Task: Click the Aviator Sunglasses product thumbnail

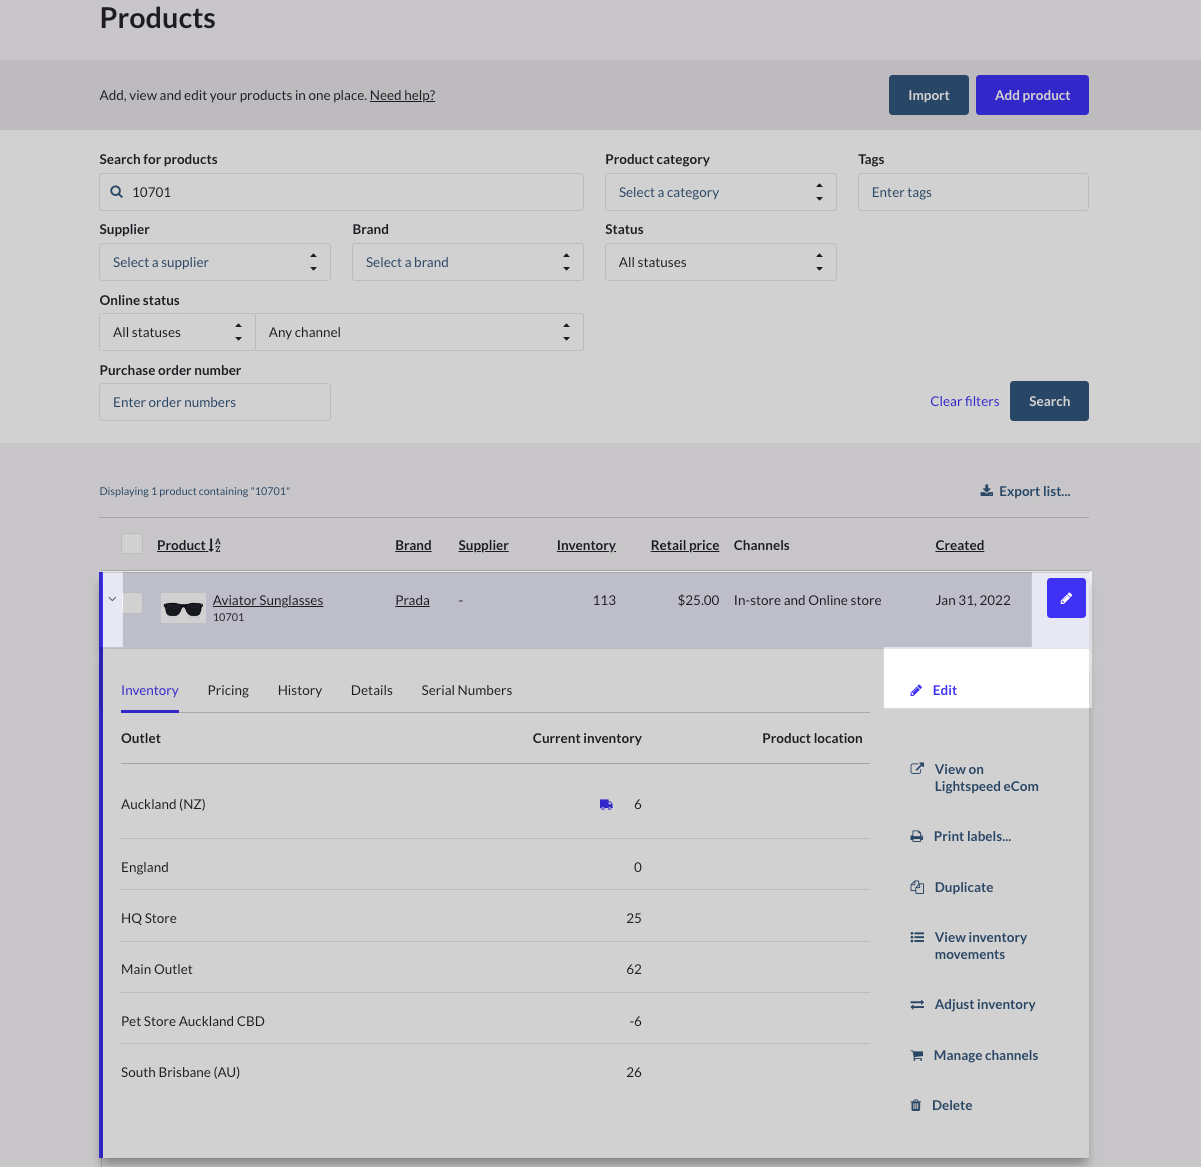Action: pos(183,608)
